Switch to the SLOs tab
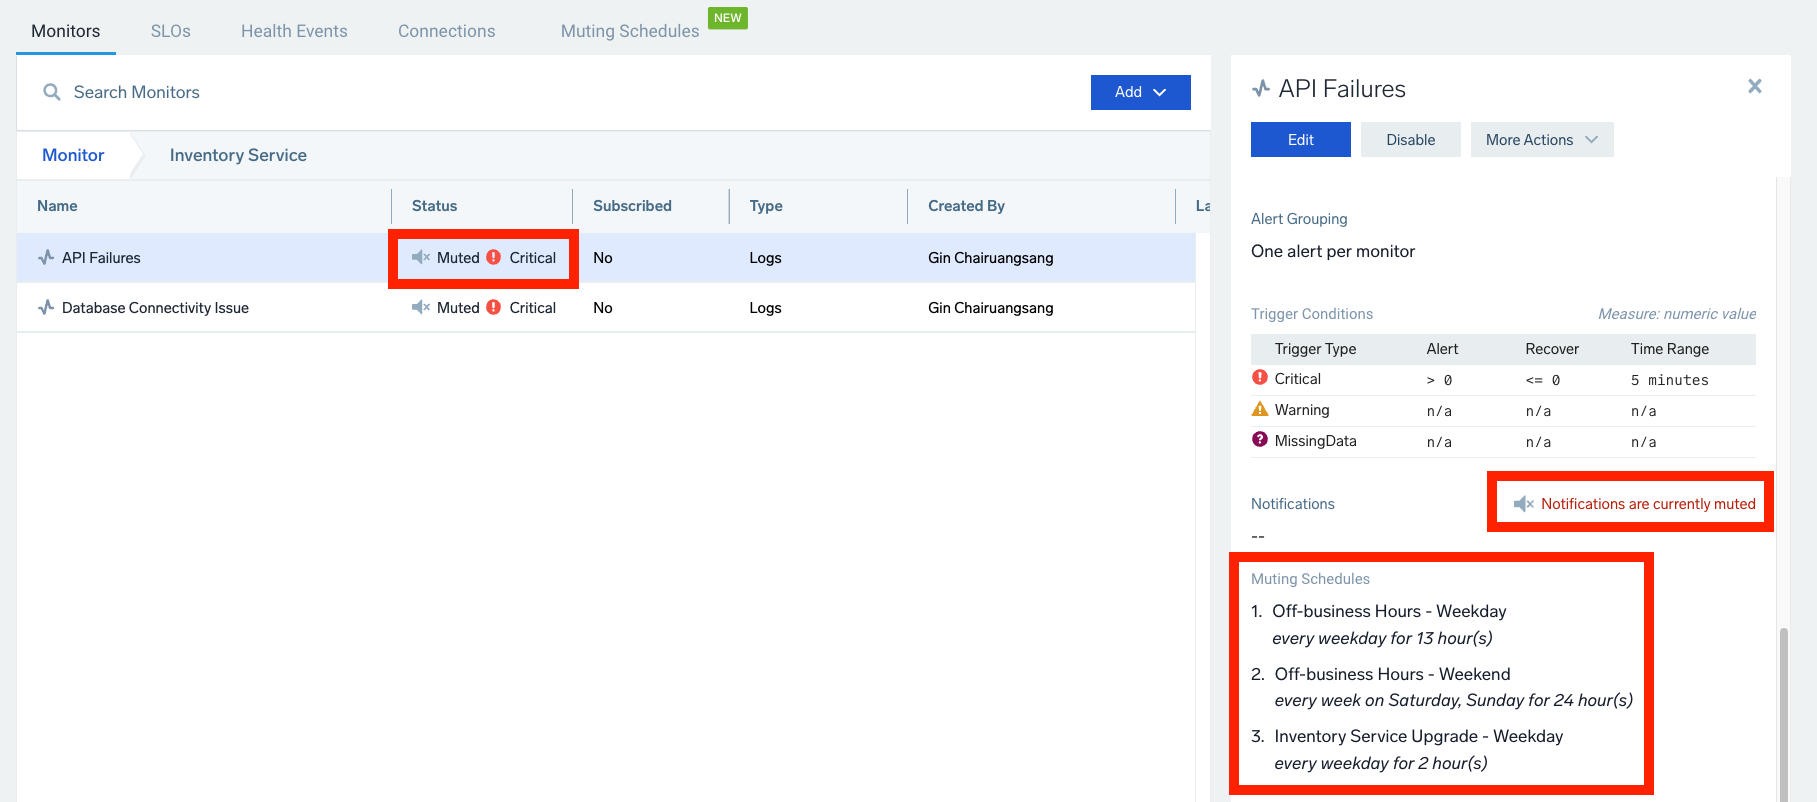 pos(171,31)
